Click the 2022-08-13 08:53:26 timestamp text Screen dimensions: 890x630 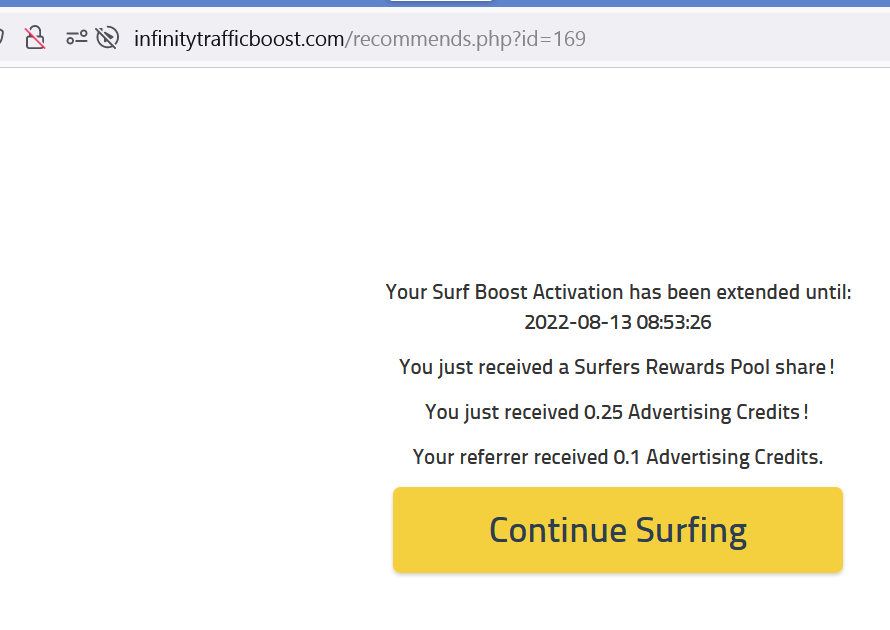tap(618, 322)
